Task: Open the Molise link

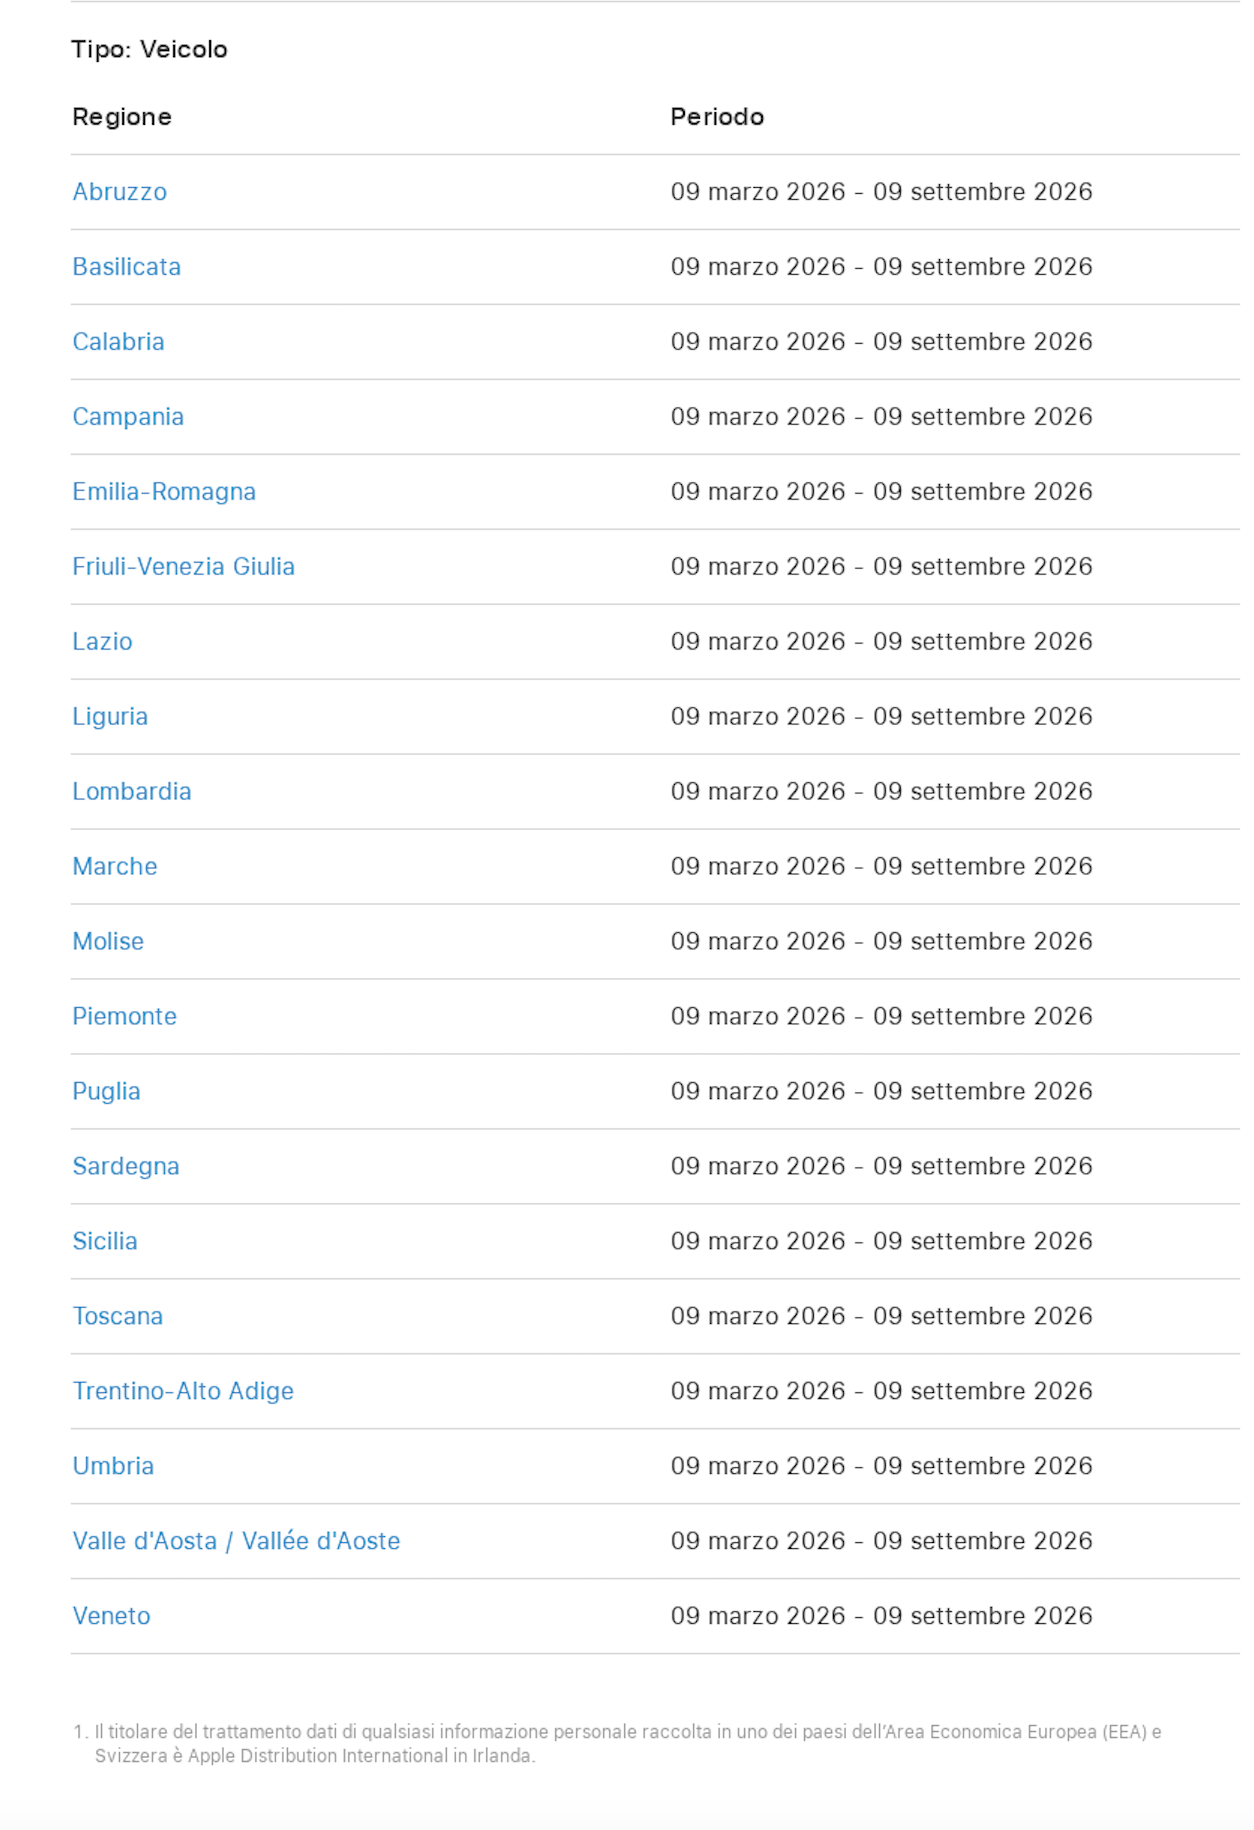Action: [x=108, y=942]
